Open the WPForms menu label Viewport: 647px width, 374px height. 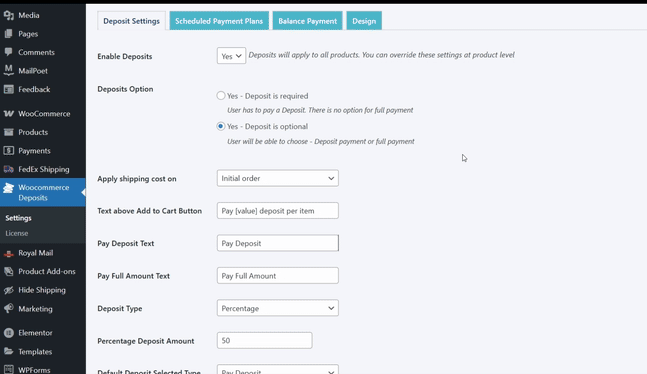click(x=34, y=370)
